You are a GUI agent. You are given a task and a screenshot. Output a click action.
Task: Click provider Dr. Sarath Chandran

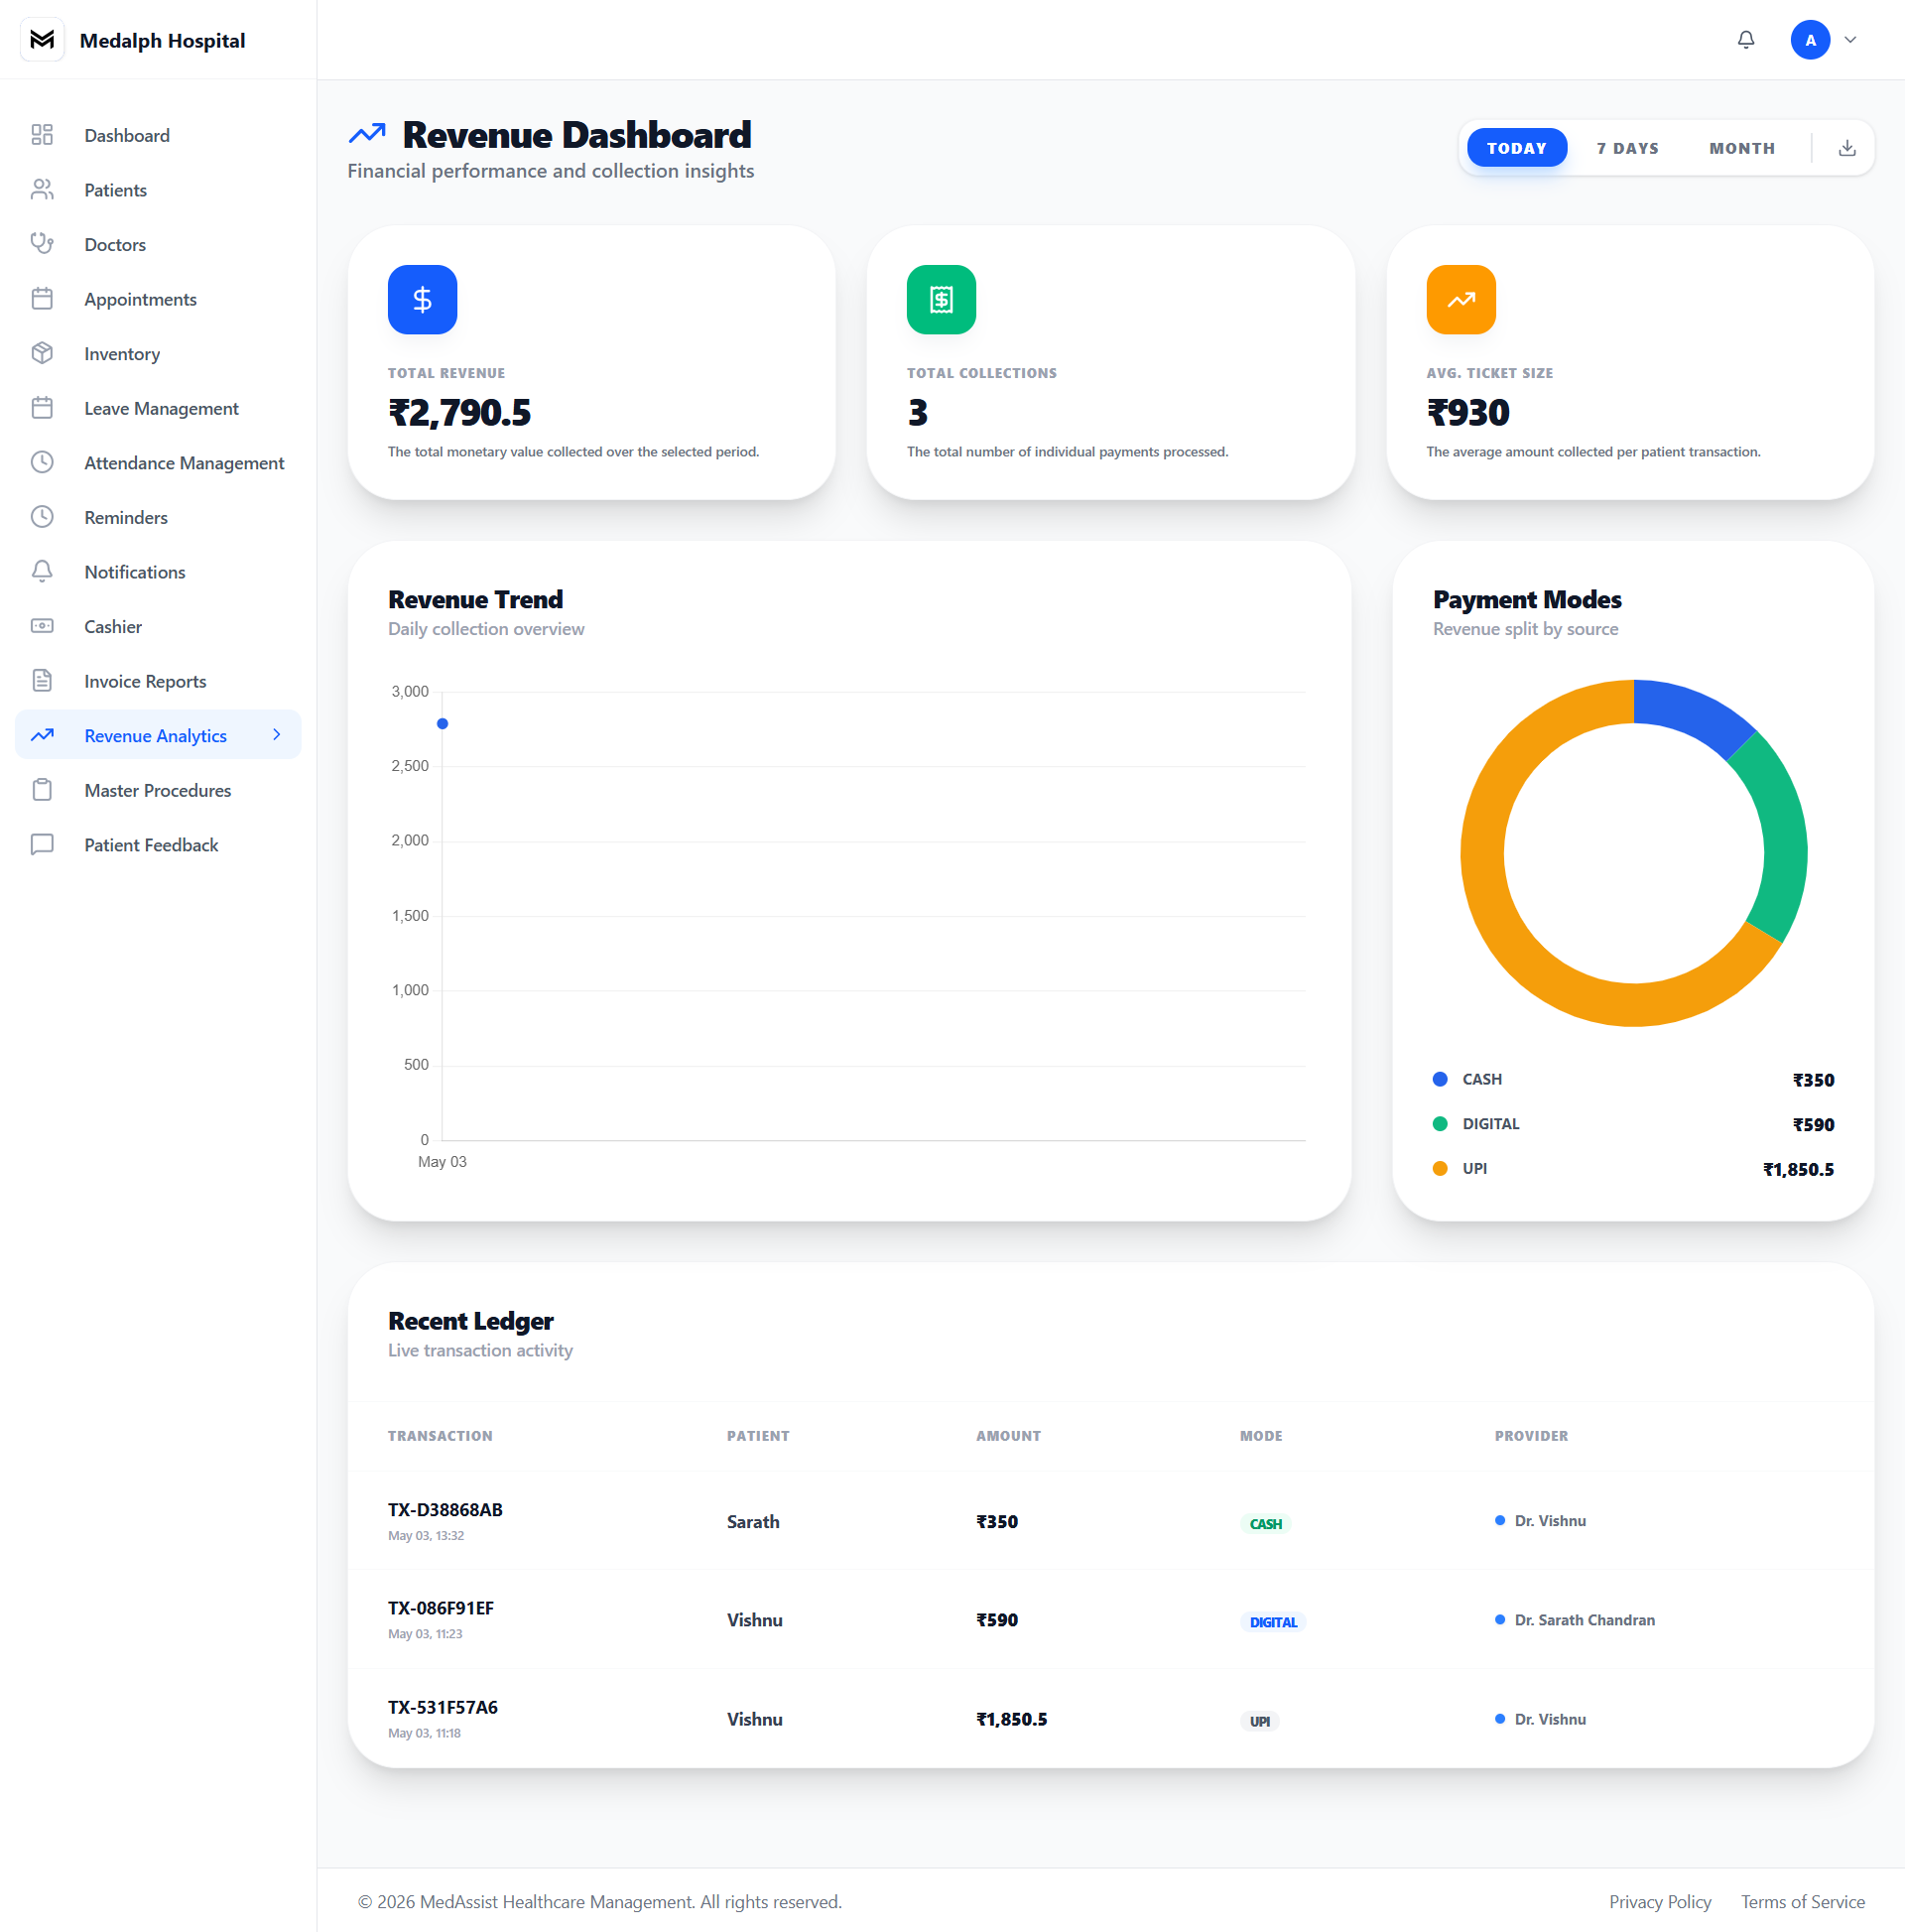point(1574,1620)
